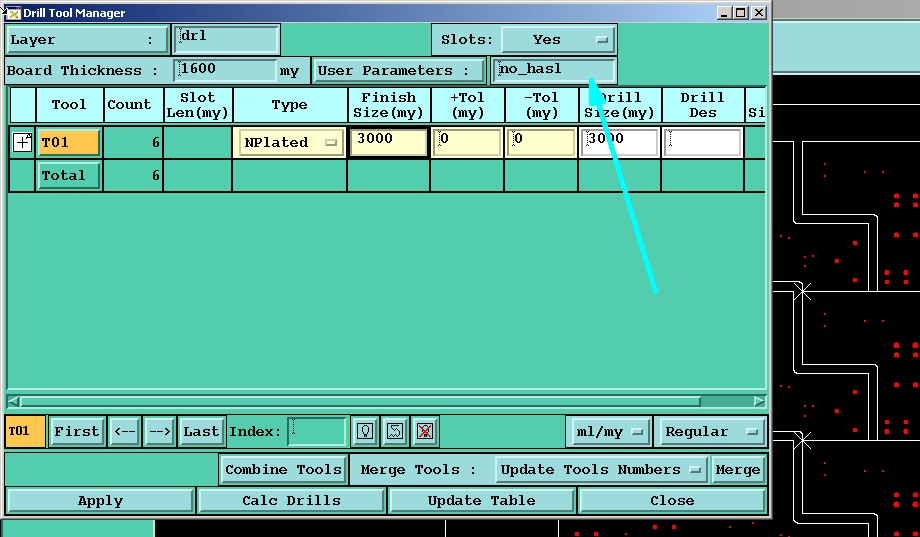This screenshot has width=920, height=537.
Task: Go to First tool
Action: point(77,431)
